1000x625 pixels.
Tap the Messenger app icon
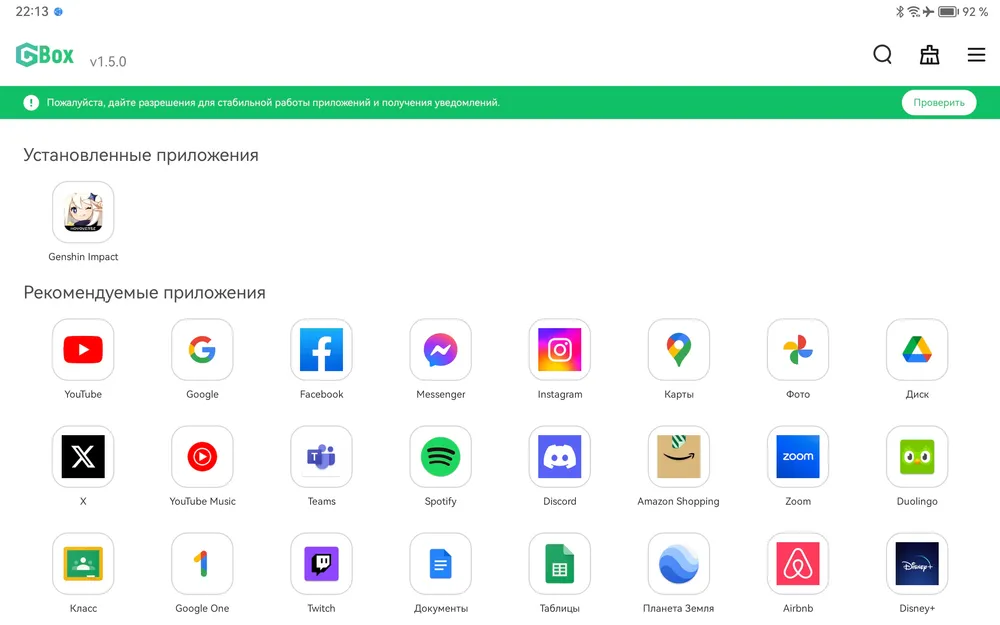pos(441,350)
